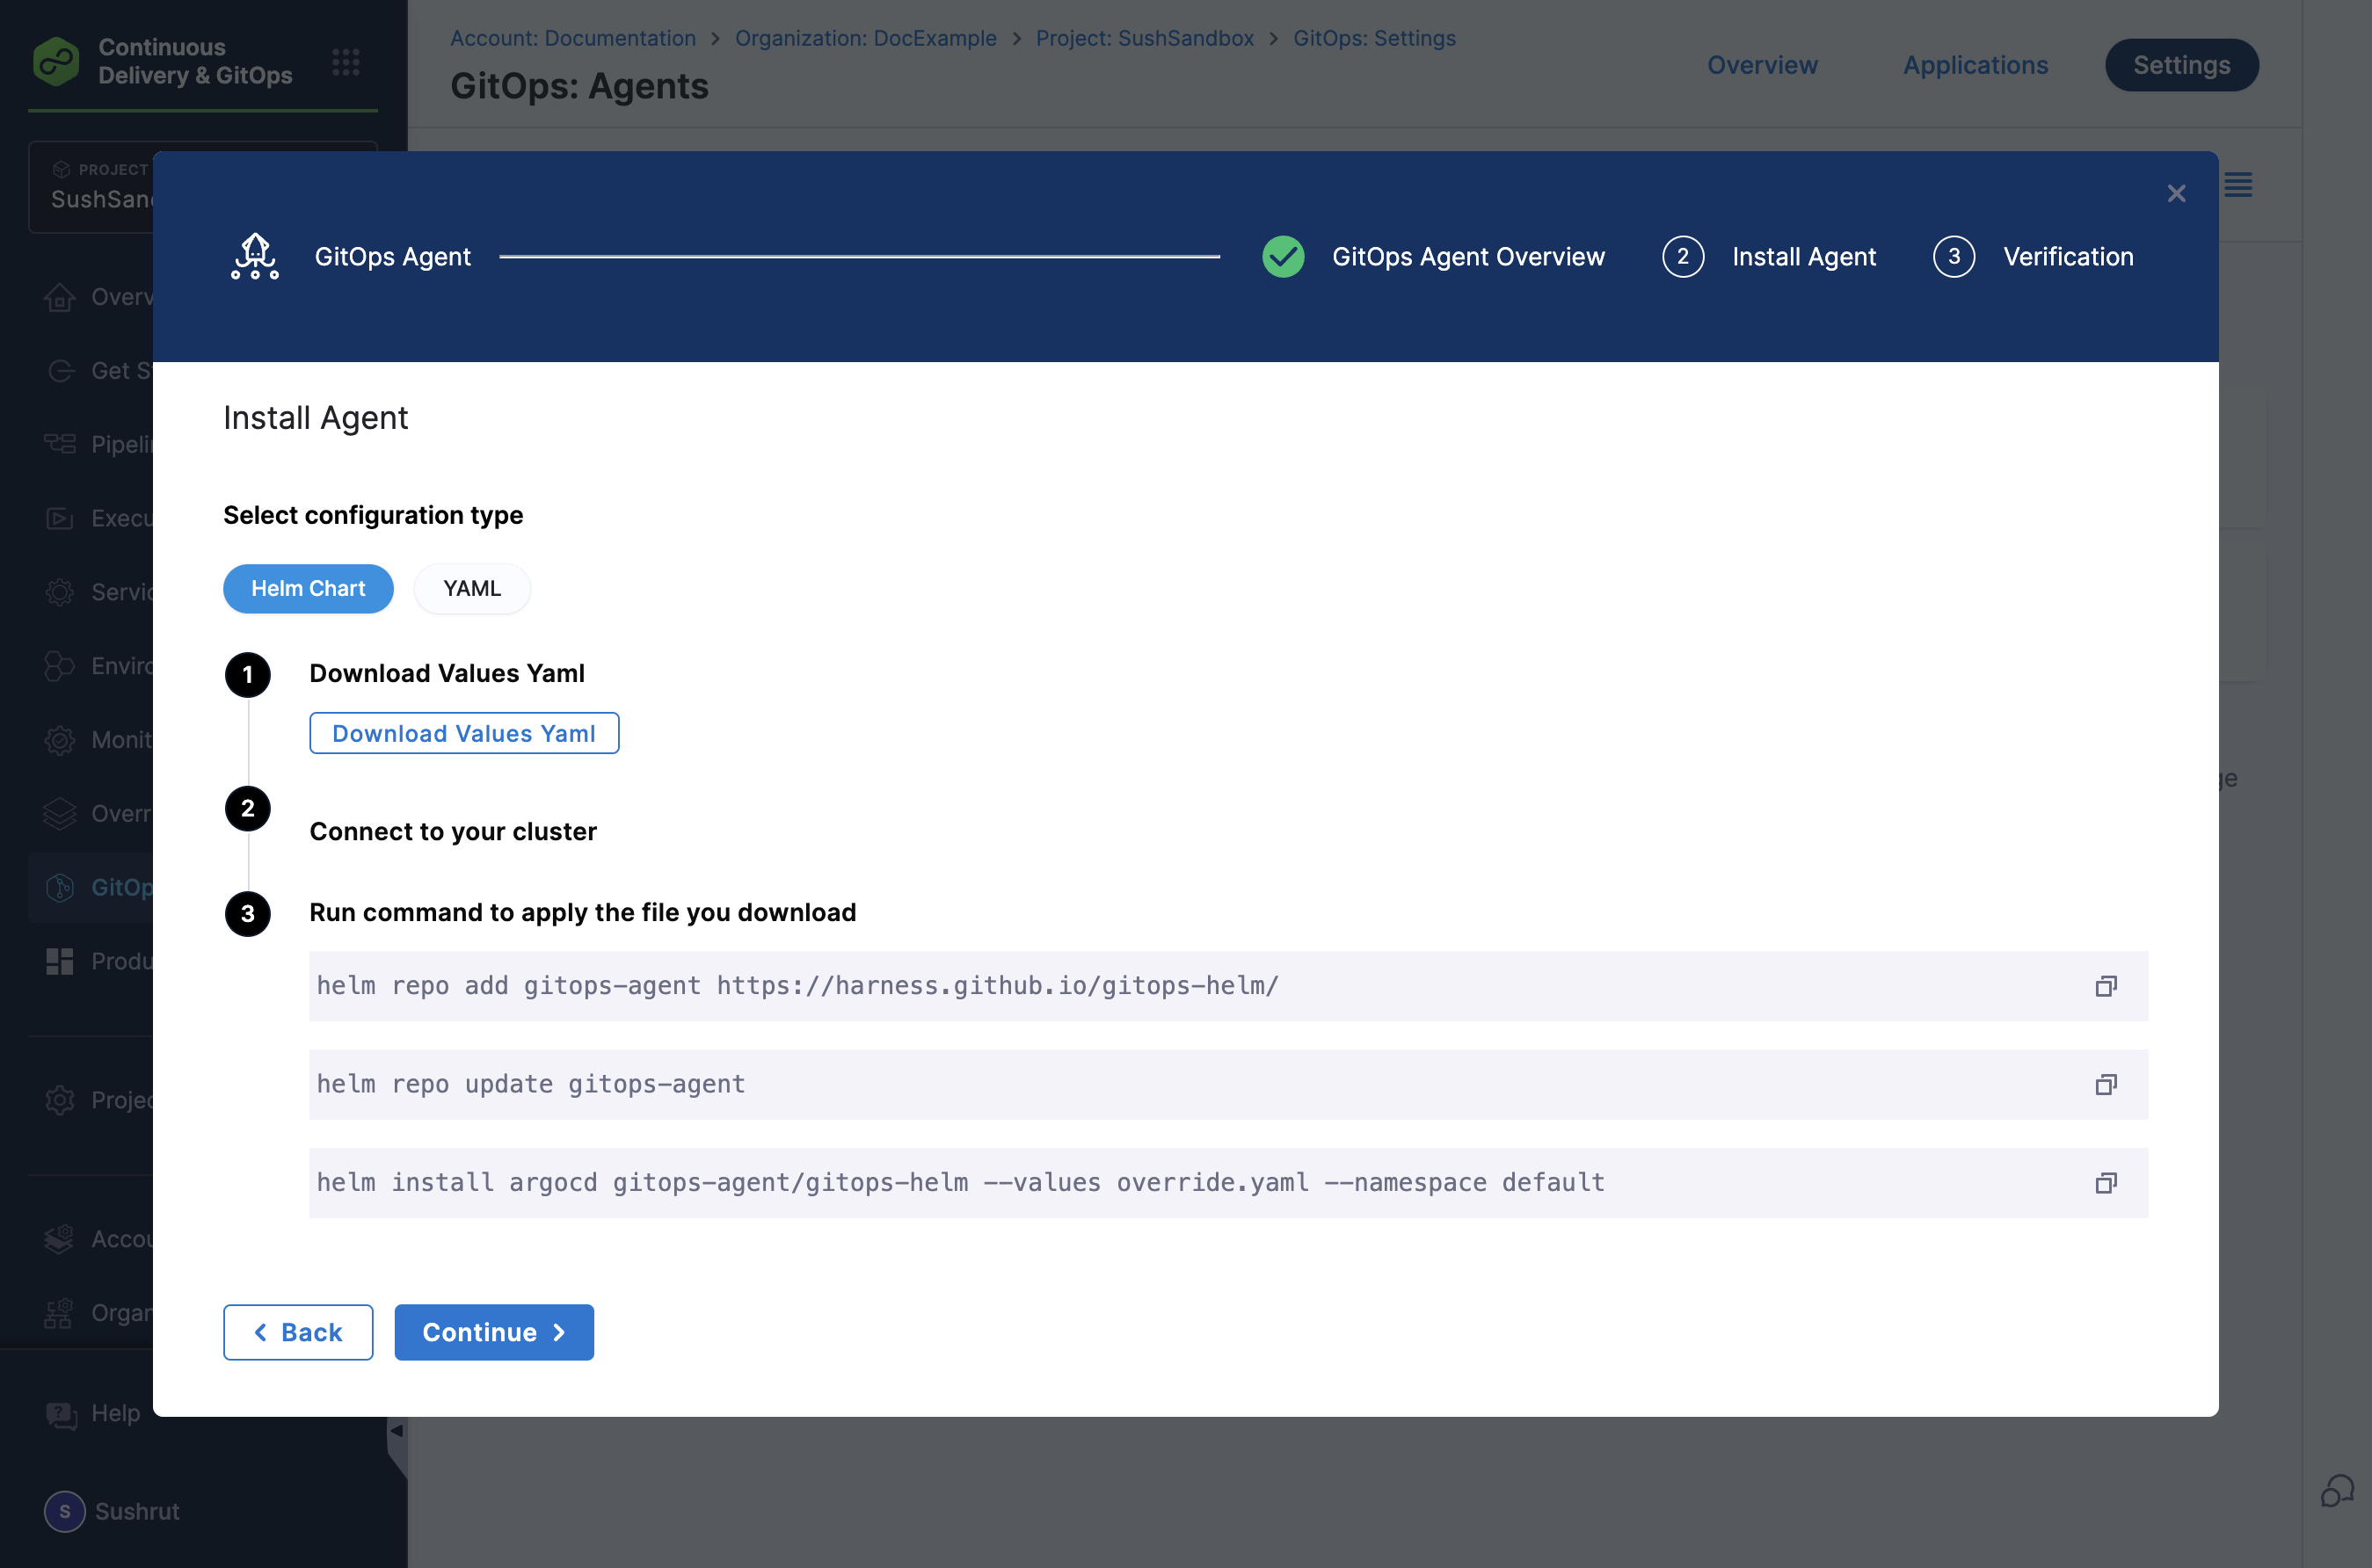Switch to the Settings tab
The height and width of the screenshot is (1568, 2372).
point(2181,65)
